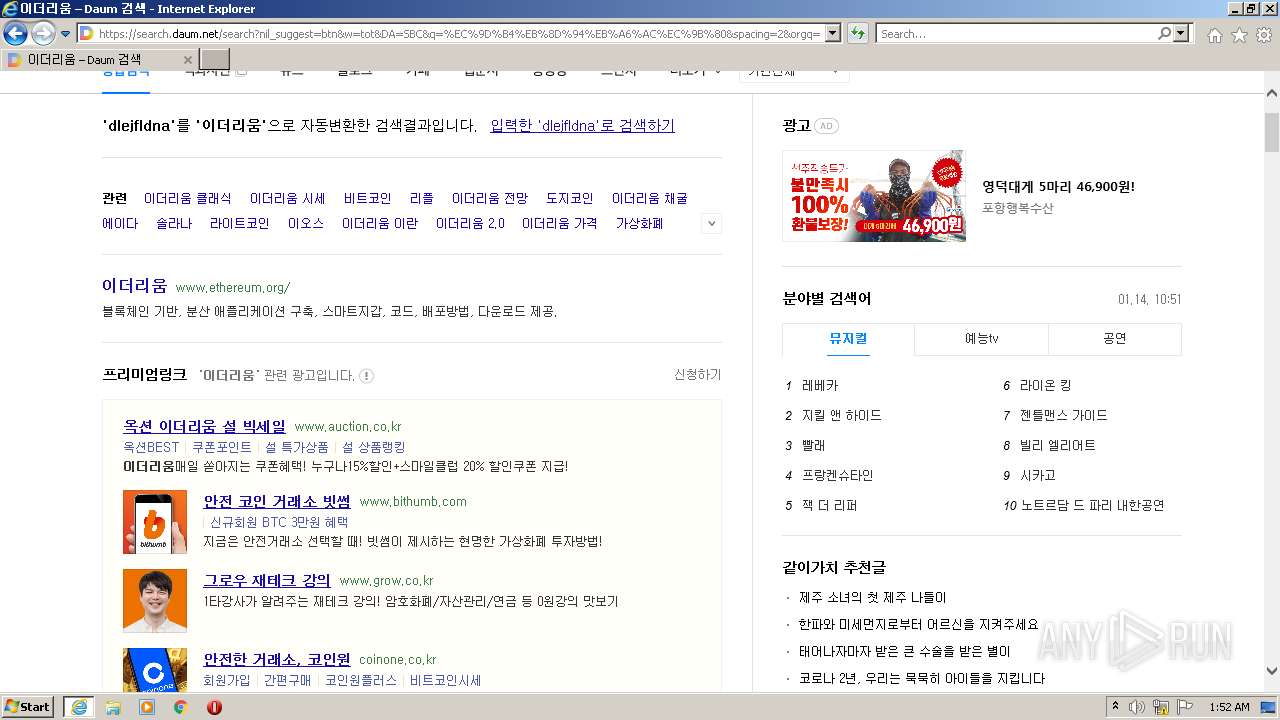Focus the IE Search box

click(1016, 34)
